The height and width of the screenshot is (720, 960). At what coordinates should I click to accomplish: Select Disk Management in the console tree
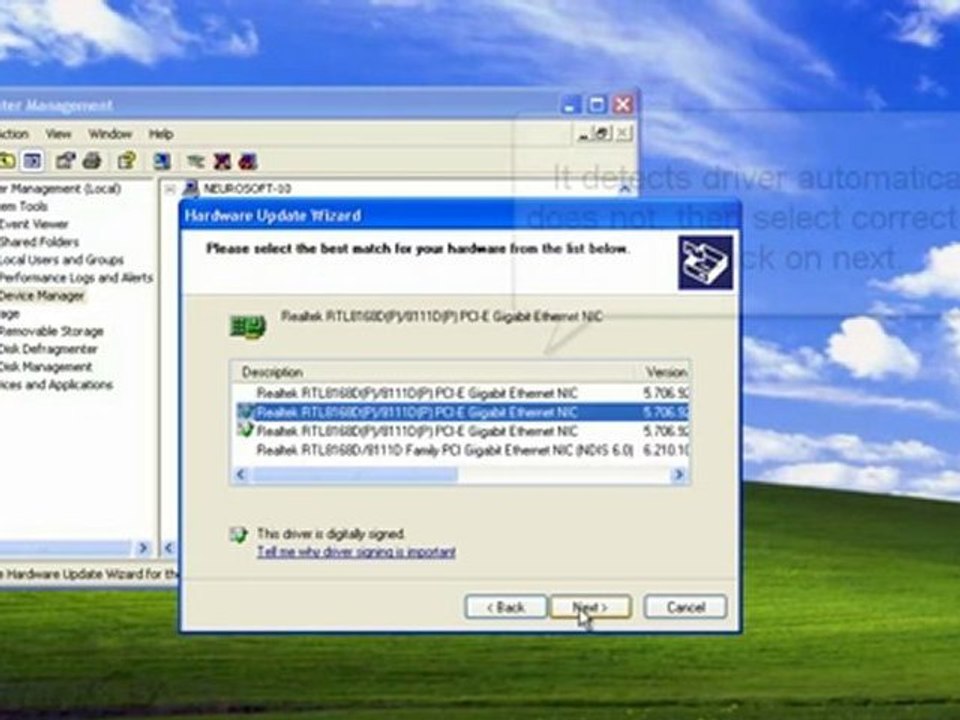tap(46, 367)
